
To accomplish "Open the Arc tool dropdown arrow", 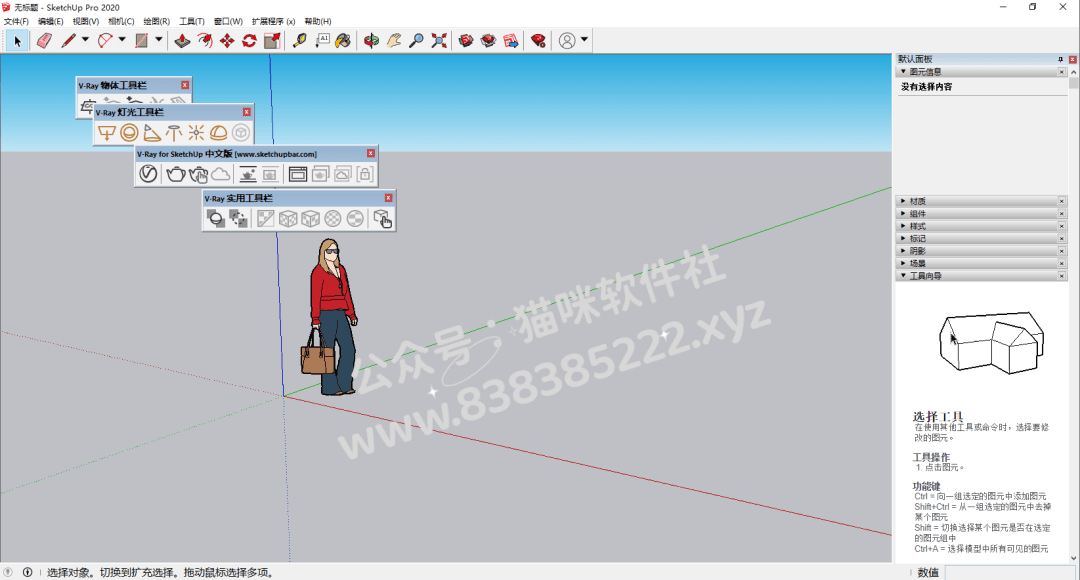I will point(122,40).
